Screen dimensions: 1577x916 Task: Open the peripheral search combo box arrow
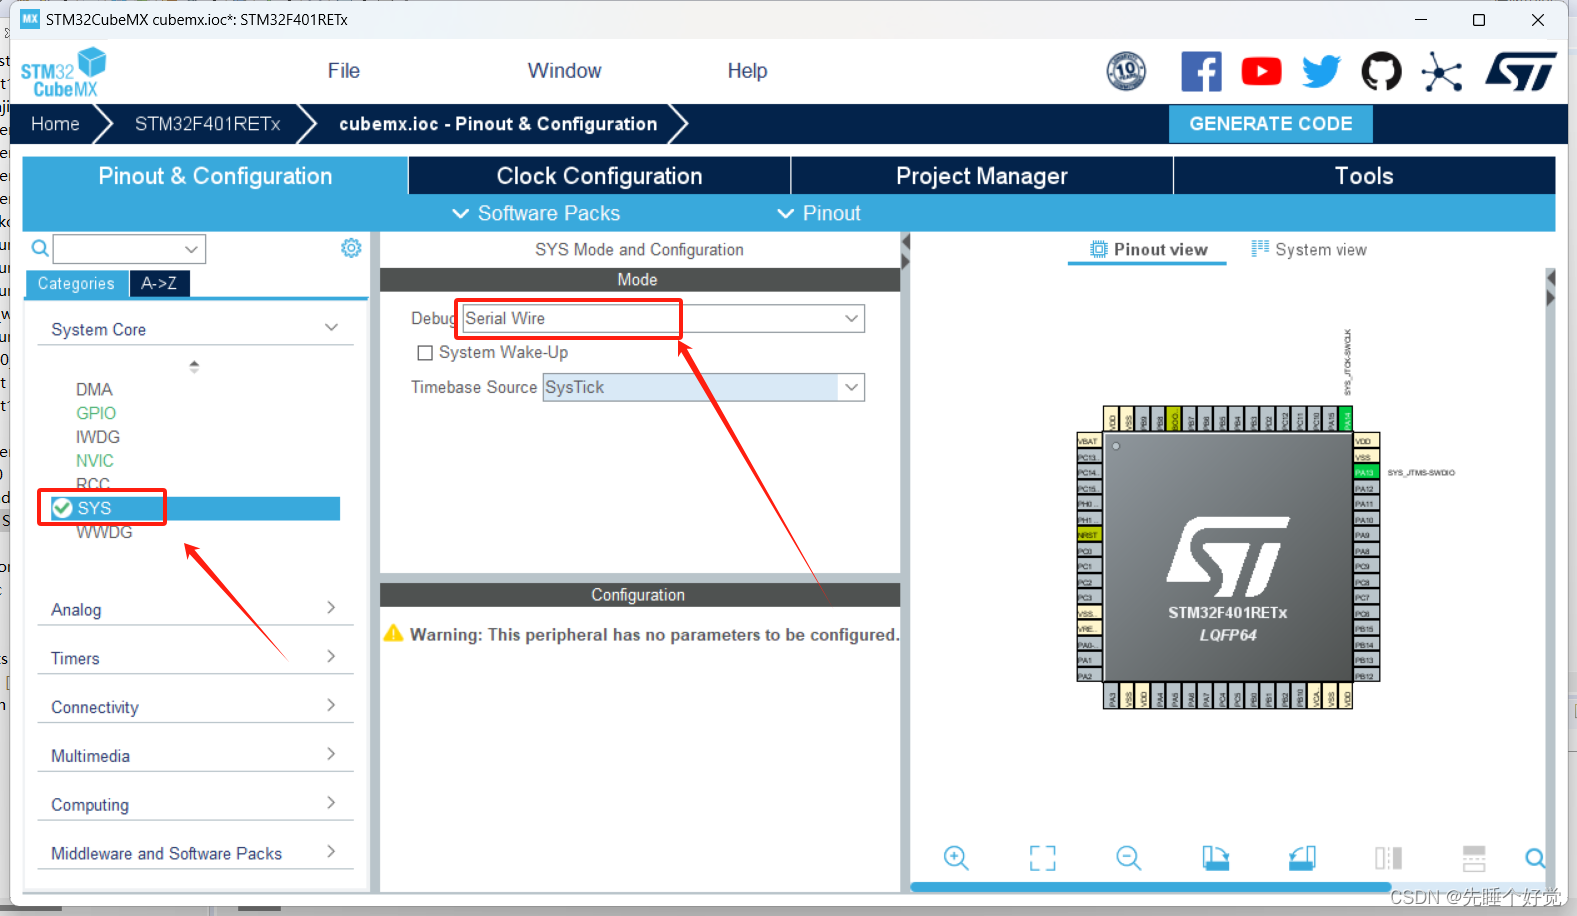(191, 249)
